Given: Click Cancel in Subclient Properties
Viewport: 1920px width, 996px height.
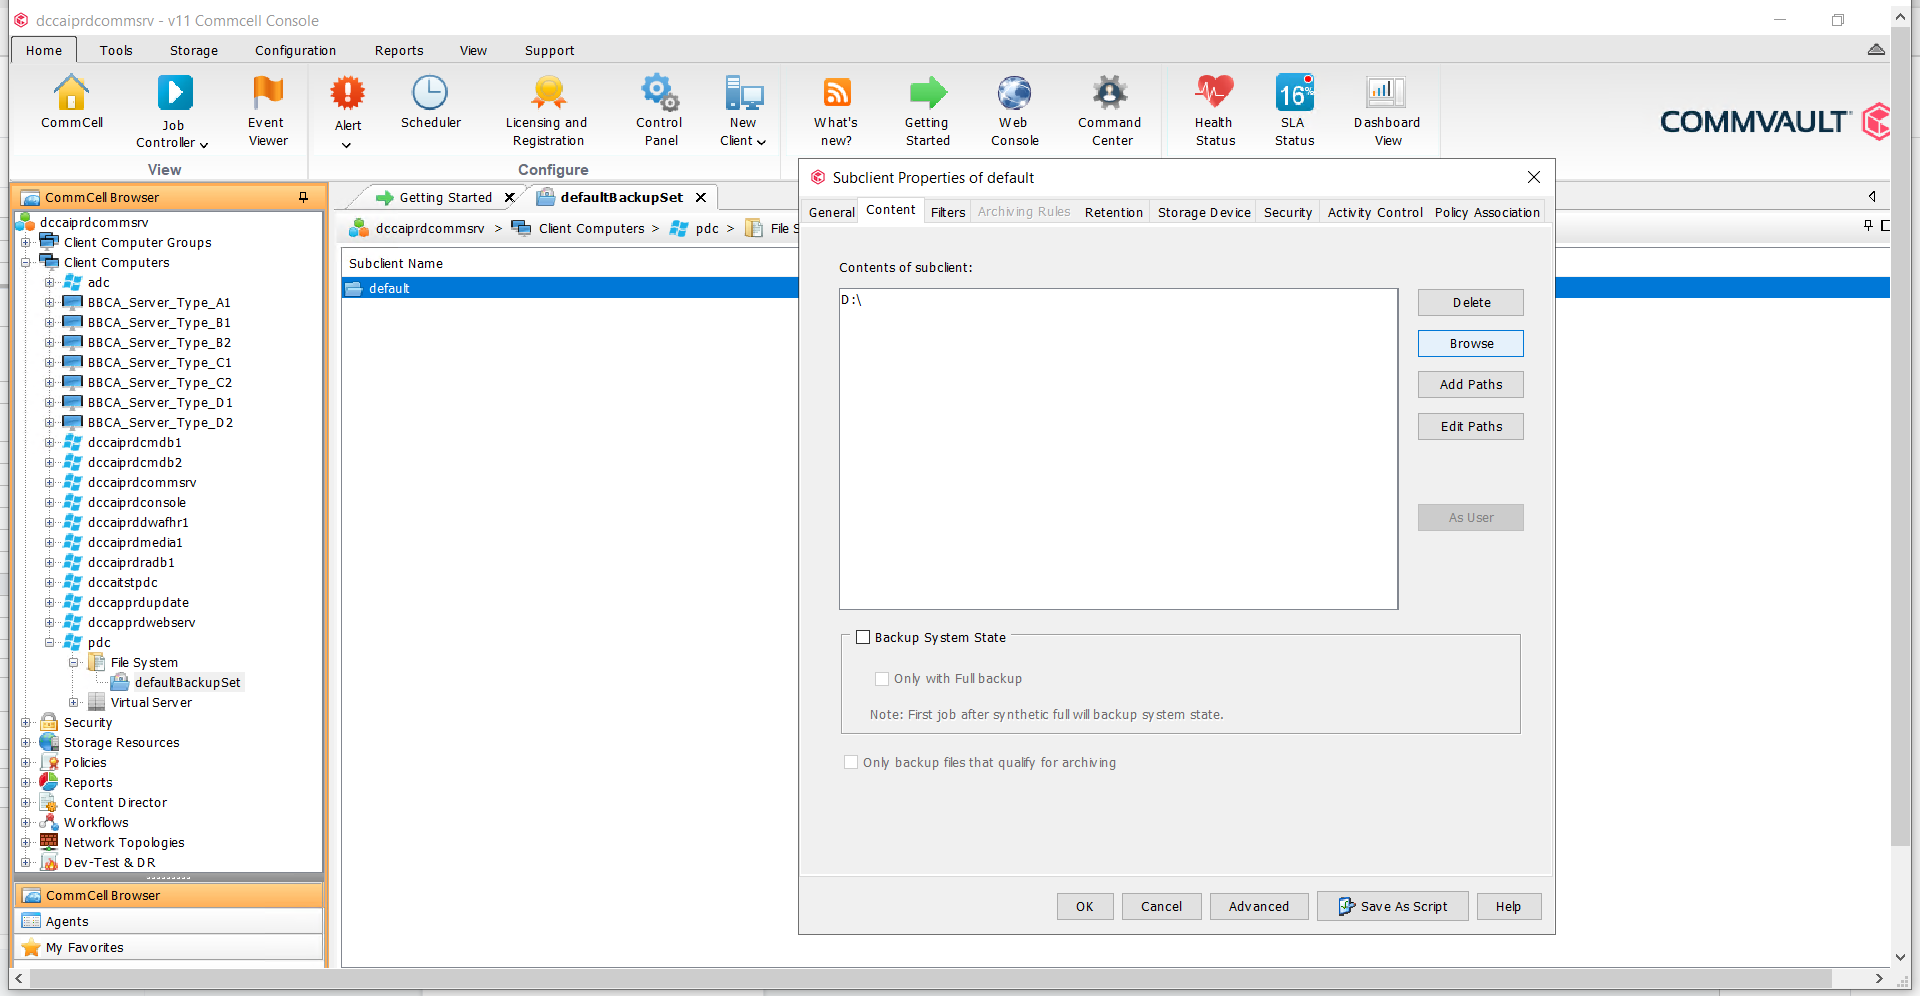Looking at the screenshot, I should pyautogui.click(x=1161, y=906).
